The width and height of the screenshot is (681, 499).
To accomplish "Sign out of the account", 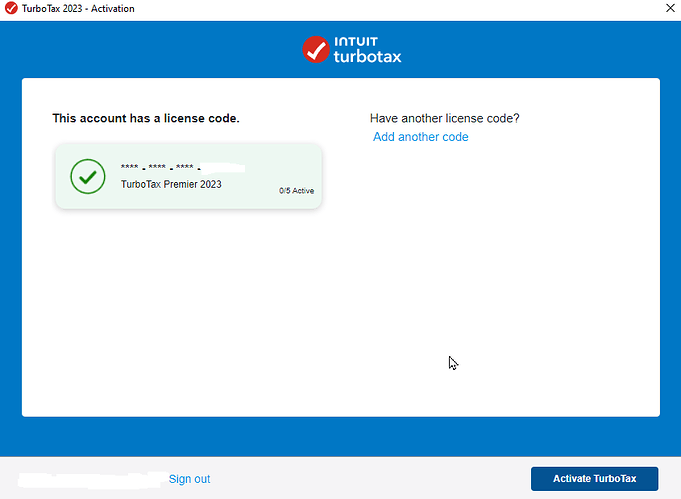I will [189, 479].
